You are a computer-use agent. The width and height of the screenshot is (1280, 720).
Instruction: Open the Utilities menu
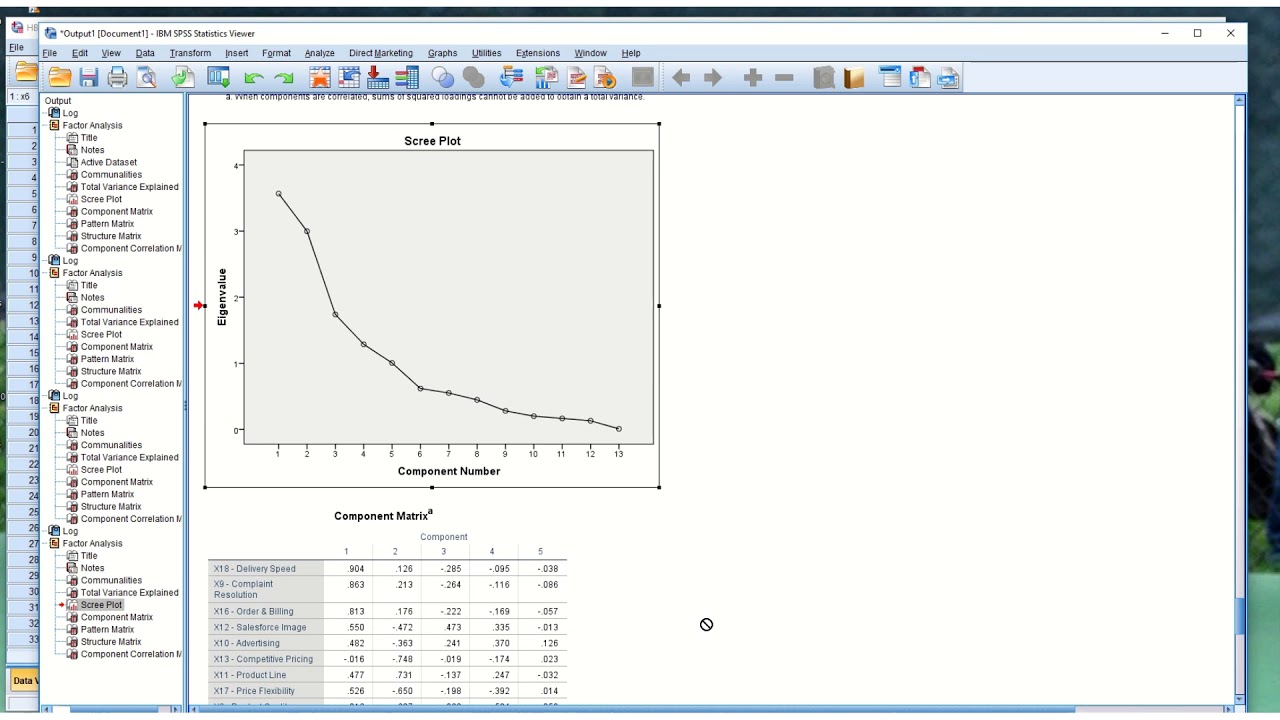click(487, 53)
